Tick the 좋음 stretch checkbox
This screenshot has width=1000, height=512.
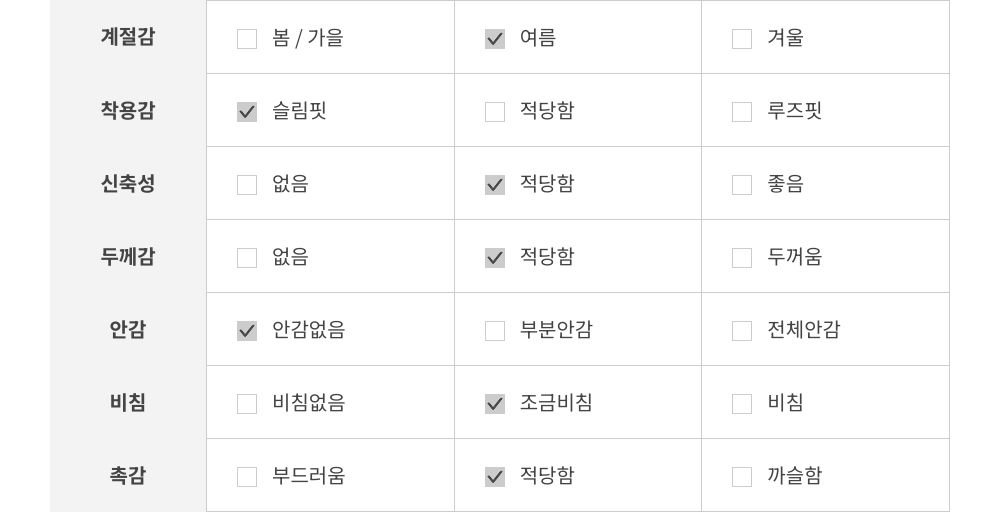(742, 185)
